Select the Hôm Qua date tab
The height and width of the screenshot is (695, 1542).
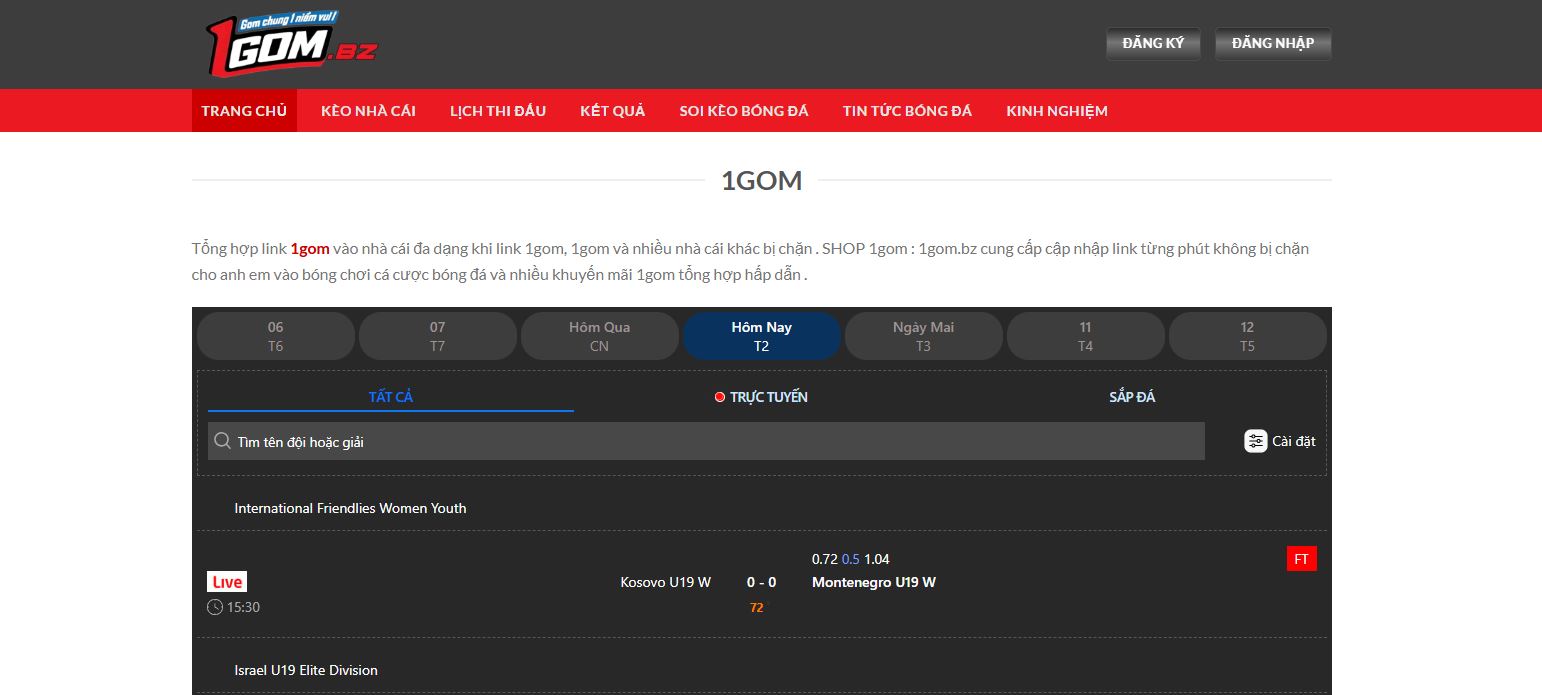599,336
